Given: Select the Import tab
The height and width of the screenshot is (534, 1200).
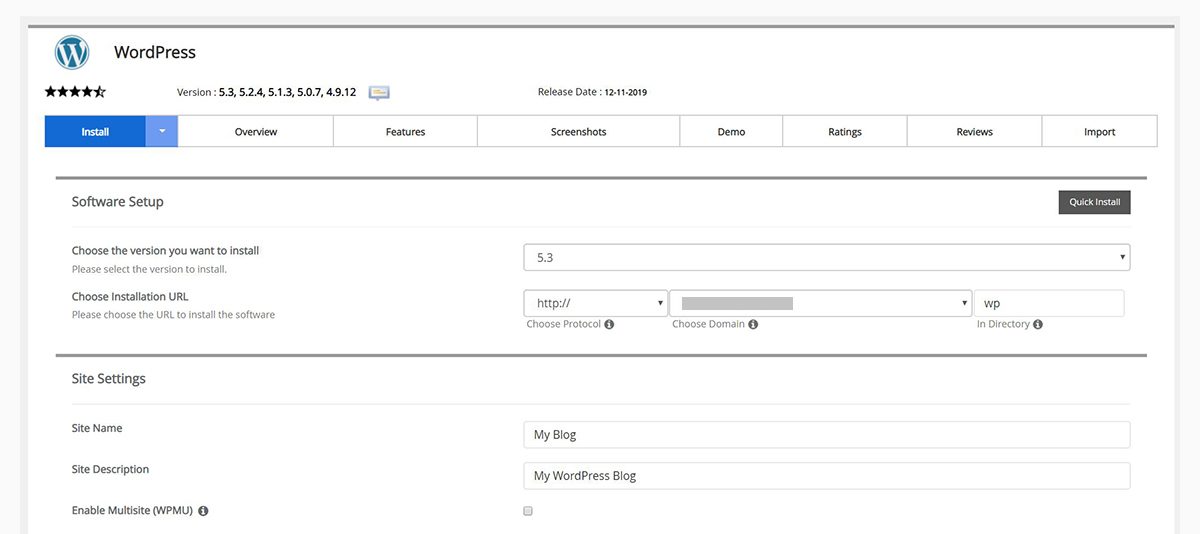Looking at the screenshot, I should (1099, 131).
